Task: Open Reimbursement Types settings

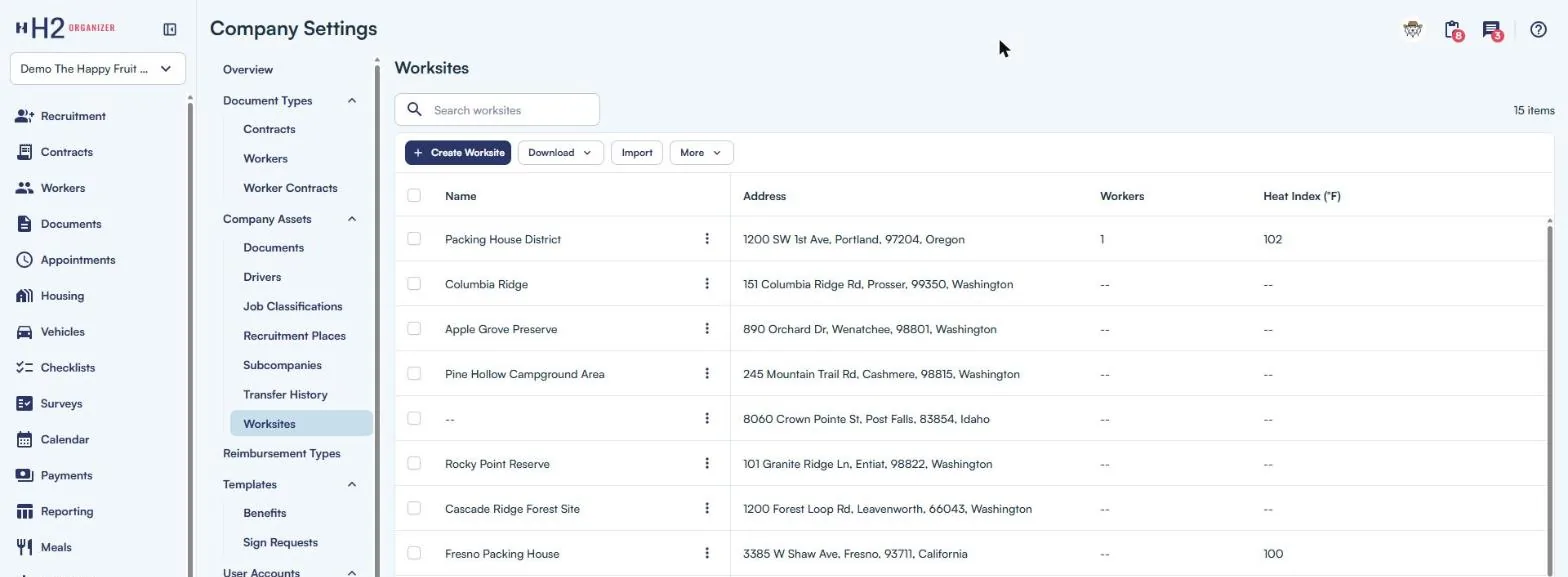Action: (282, 454)
